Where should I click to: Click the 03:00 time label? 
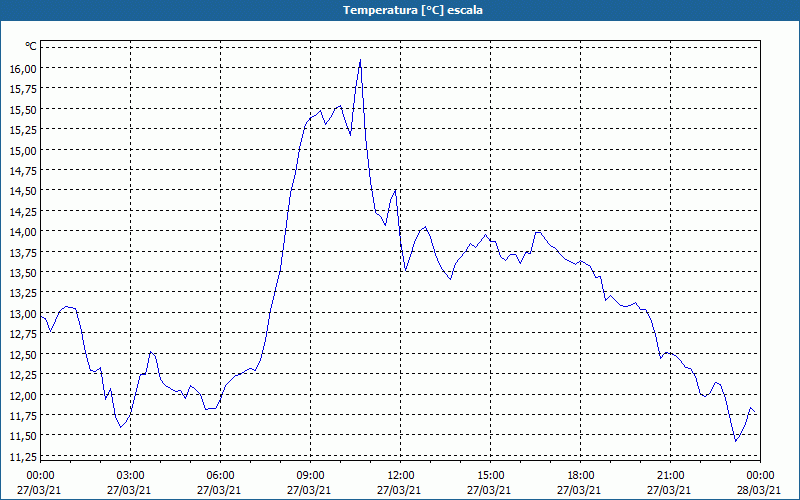click(x=131, y=476)
